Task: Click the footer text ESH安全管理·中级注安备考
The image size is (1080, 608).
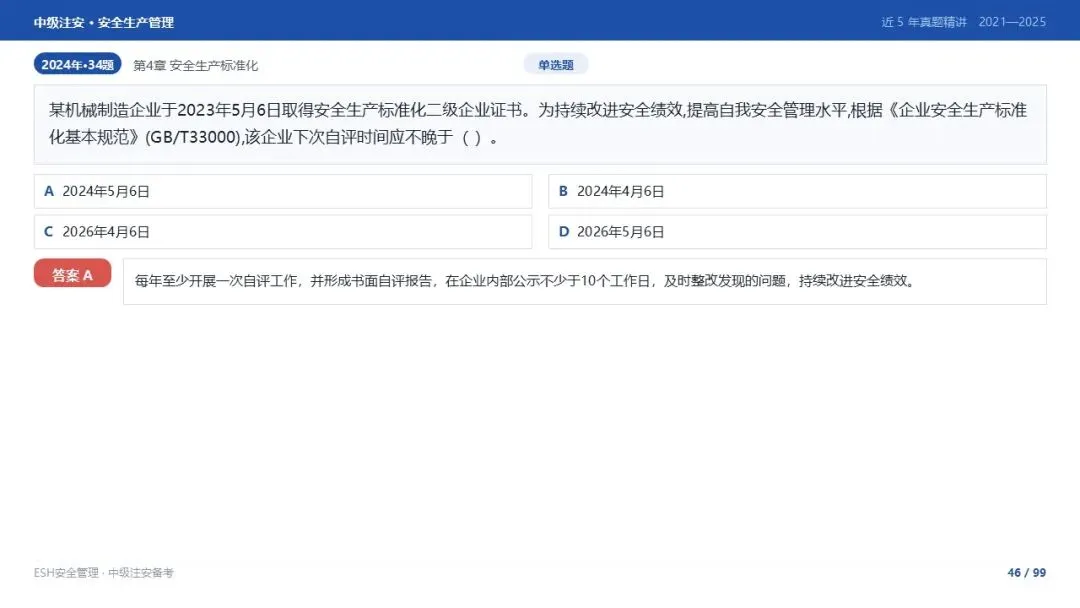Action: pyautogui.click(x=104, y=573)
